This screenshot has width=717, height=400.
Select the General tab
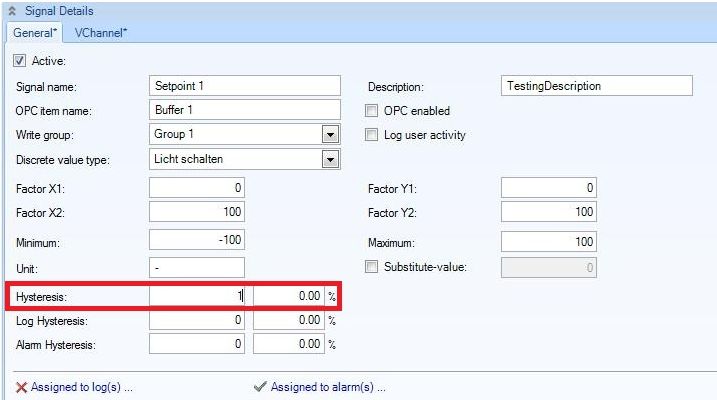coord(33,33)
